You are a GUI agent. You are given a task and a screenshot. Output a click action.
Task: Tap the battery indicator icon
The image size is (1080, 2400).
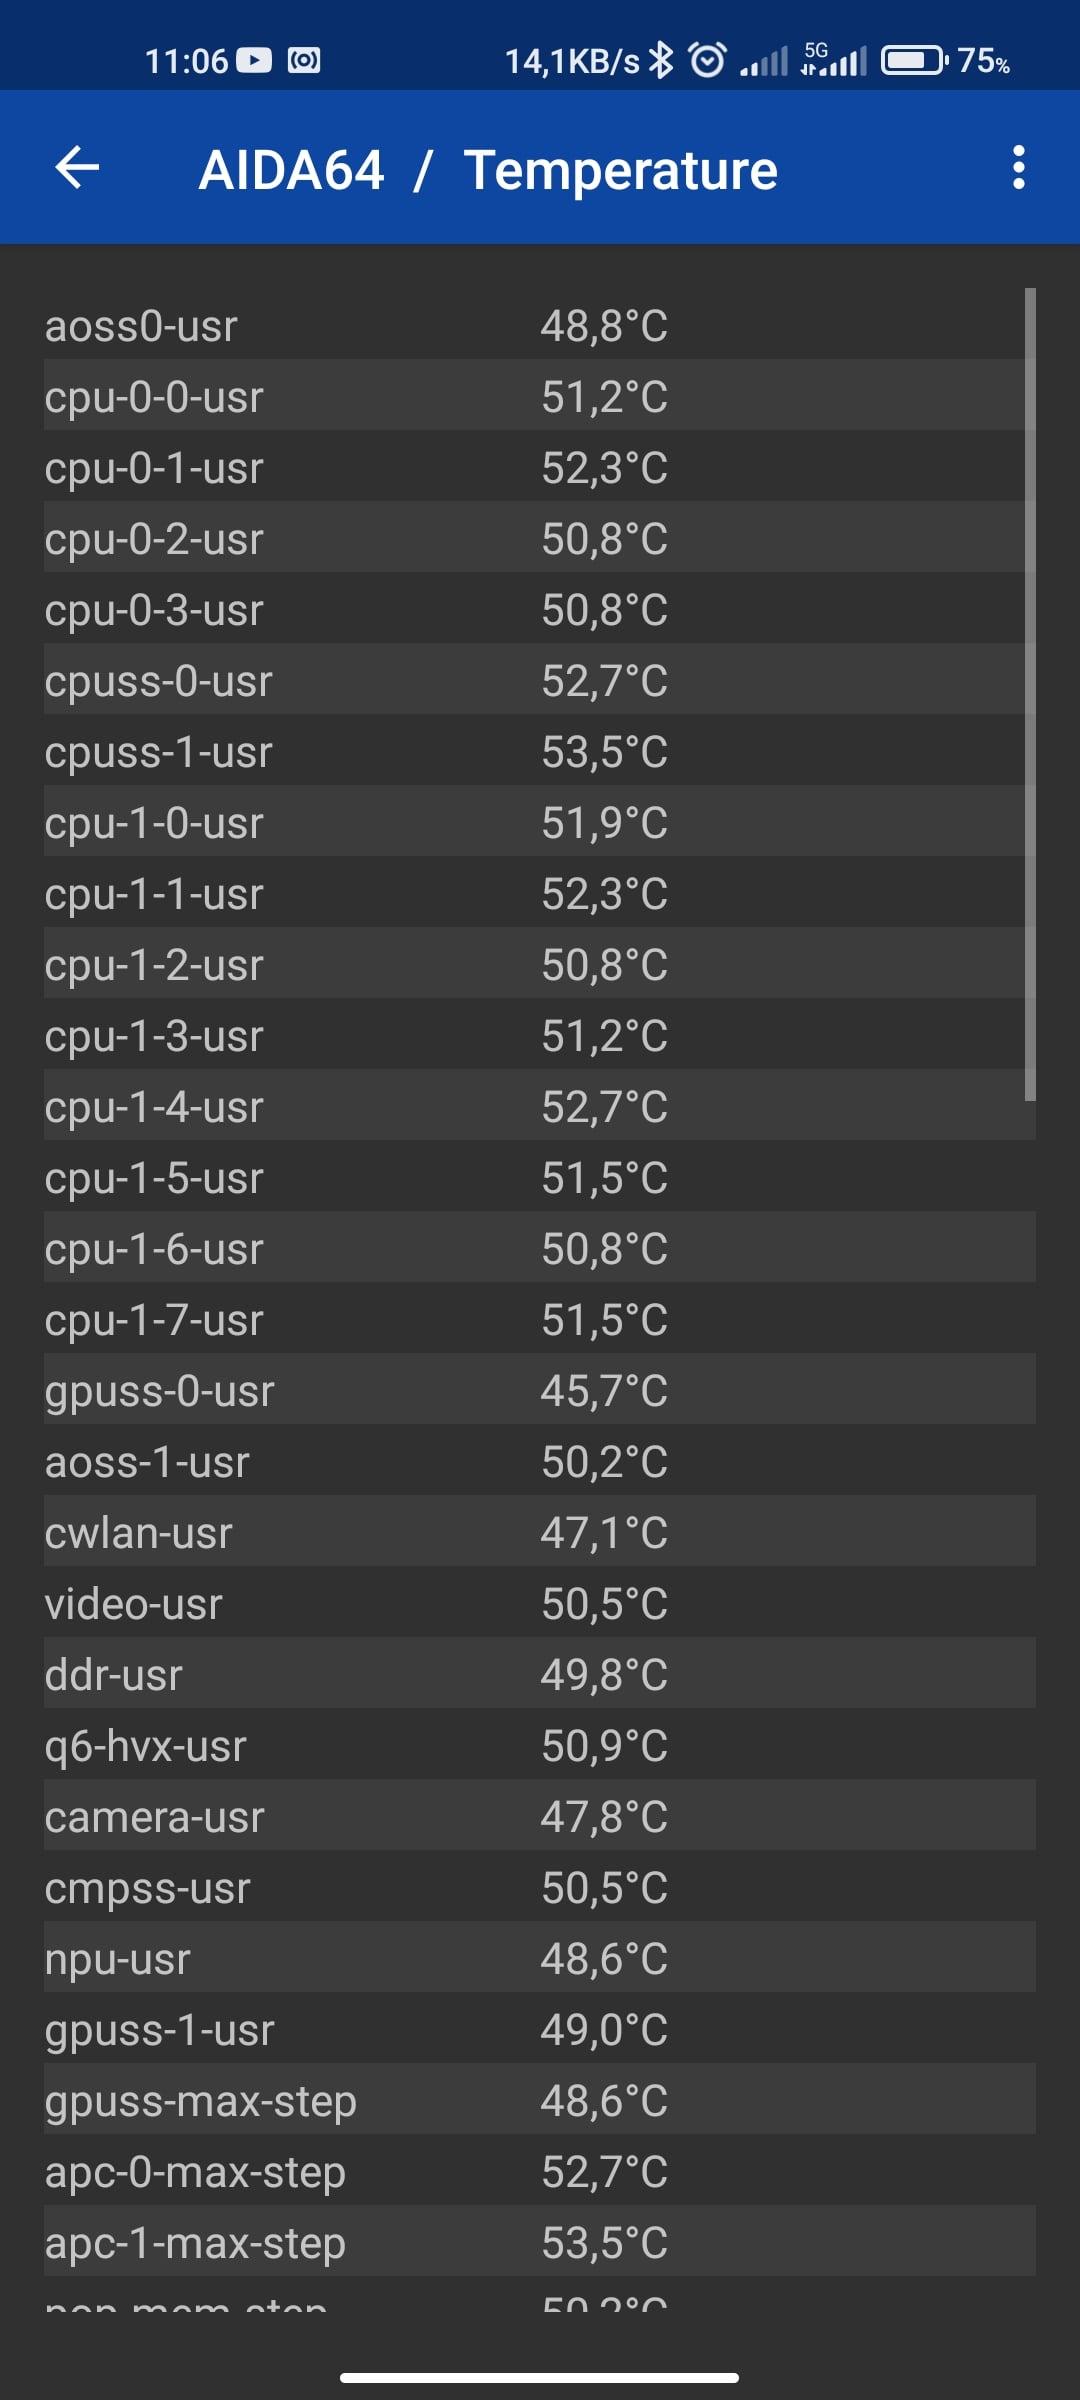[914, 61]
